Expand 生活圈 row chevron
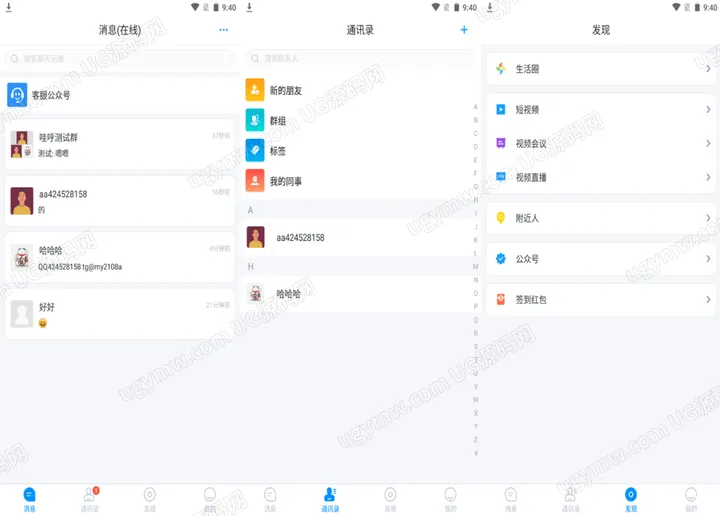720x516 pixels. tap(708, 69)
